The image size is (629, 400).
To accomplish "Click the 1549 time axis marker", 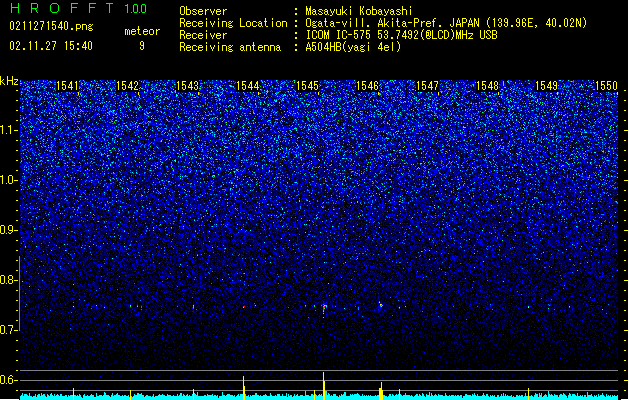I will [x=547, y=86].
